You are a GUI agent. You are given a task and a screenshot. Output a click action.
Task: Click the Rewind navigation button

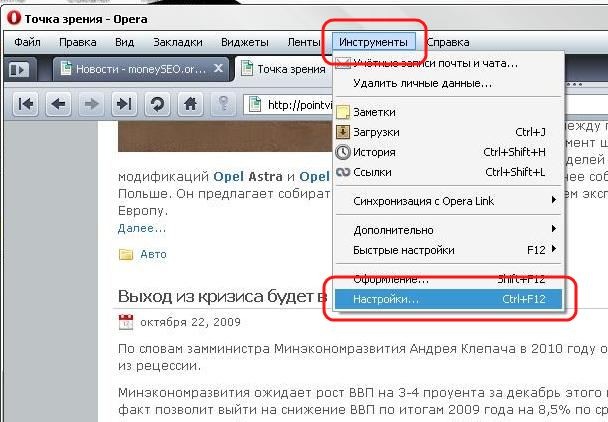point(26,104)
